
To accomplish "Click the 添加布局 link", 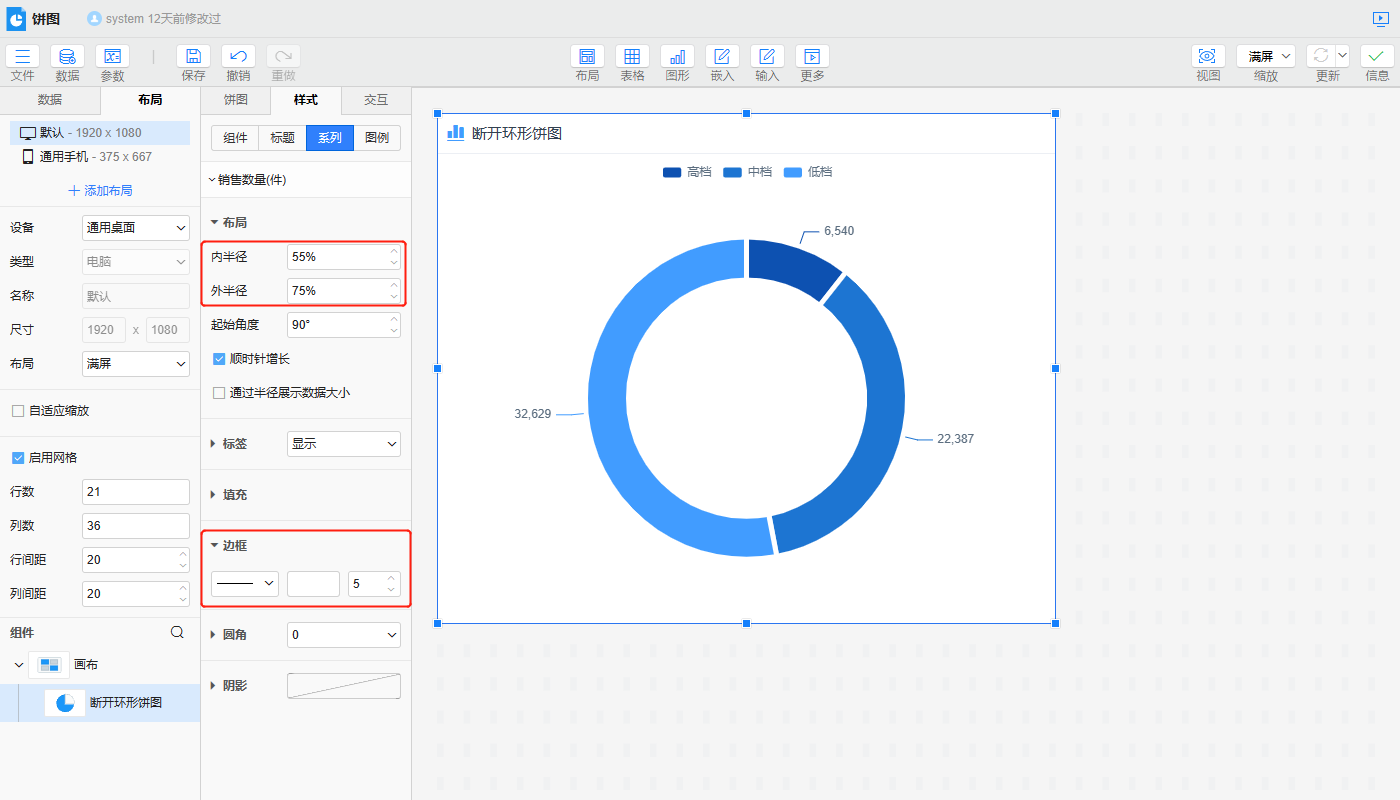I will click(100, 191).
